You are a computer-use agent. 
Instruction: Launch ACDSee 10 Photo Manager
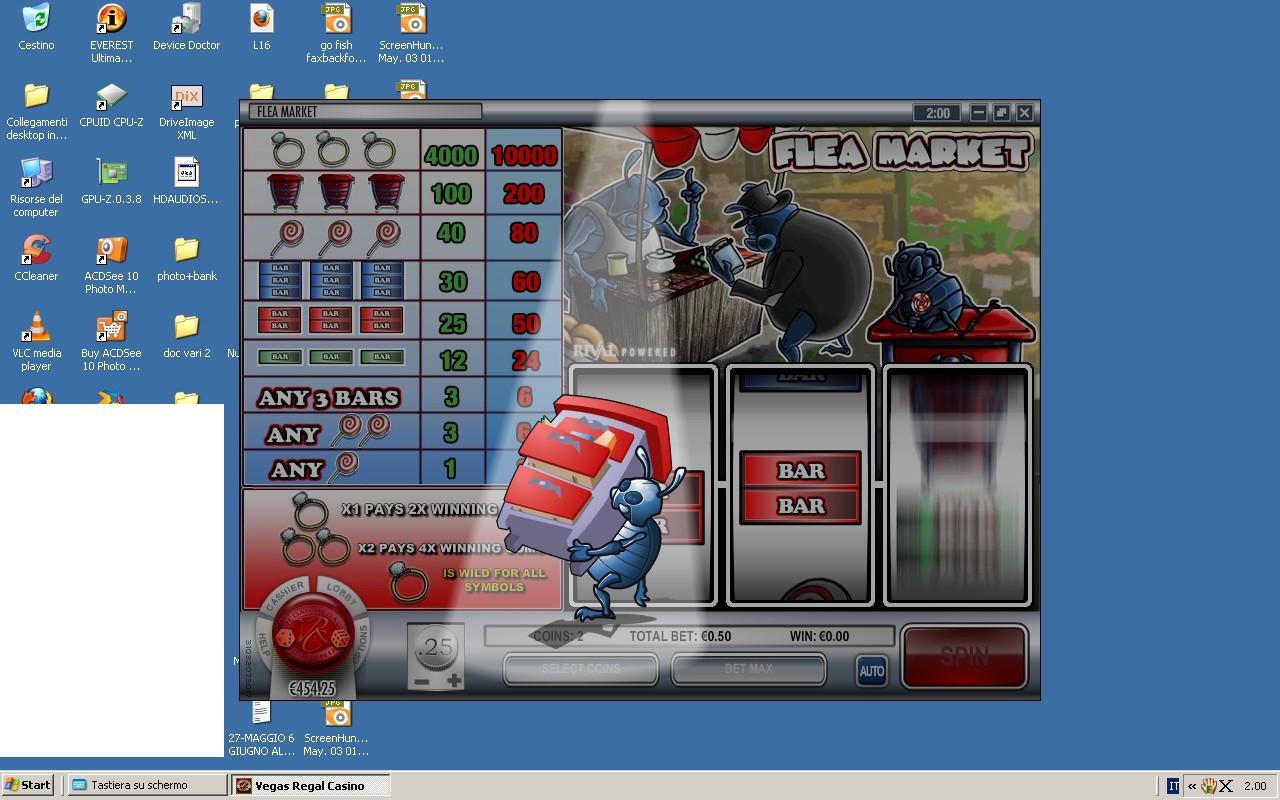click(111, 265)
